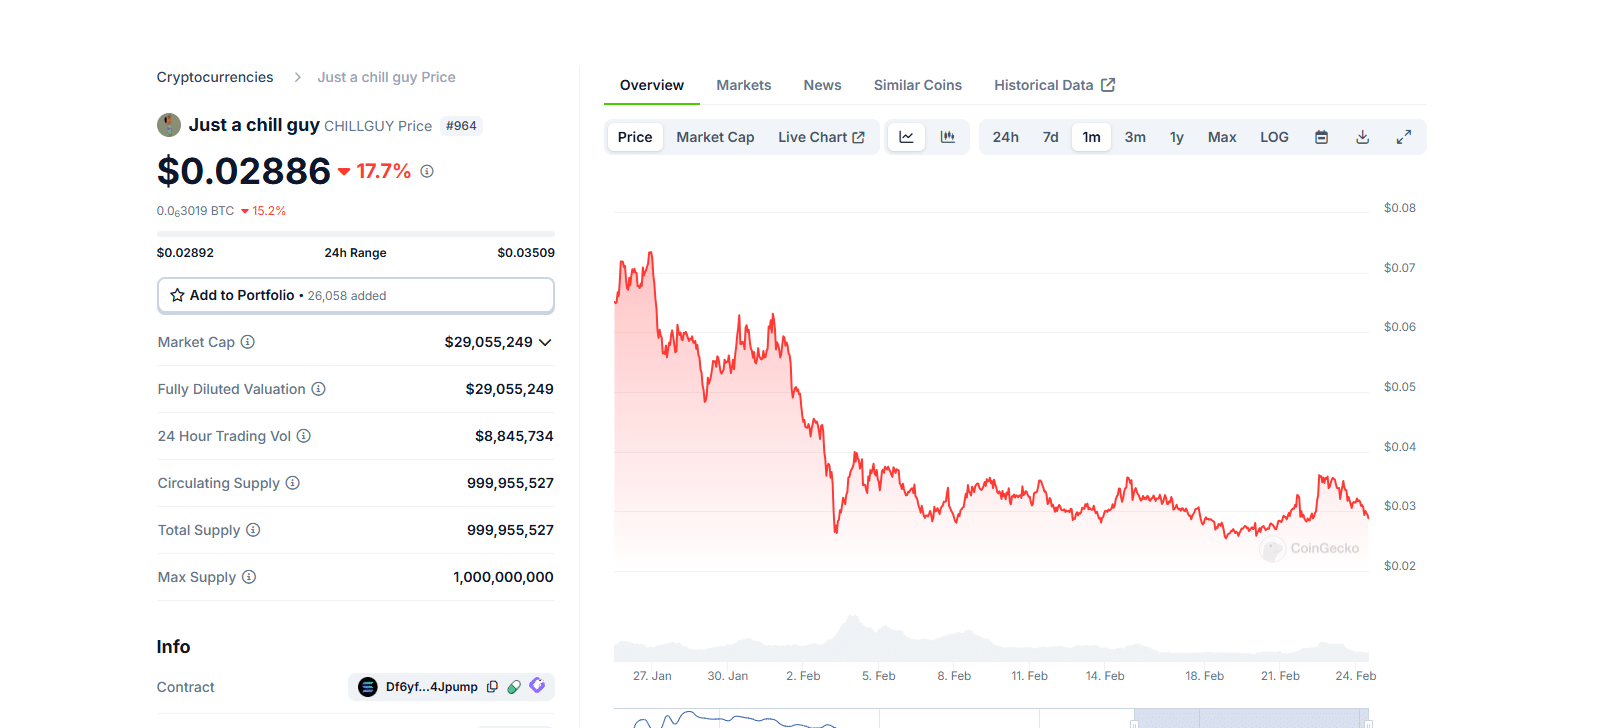
Task: Click the left handle of chart navigator
Action: pos(1134,722)
